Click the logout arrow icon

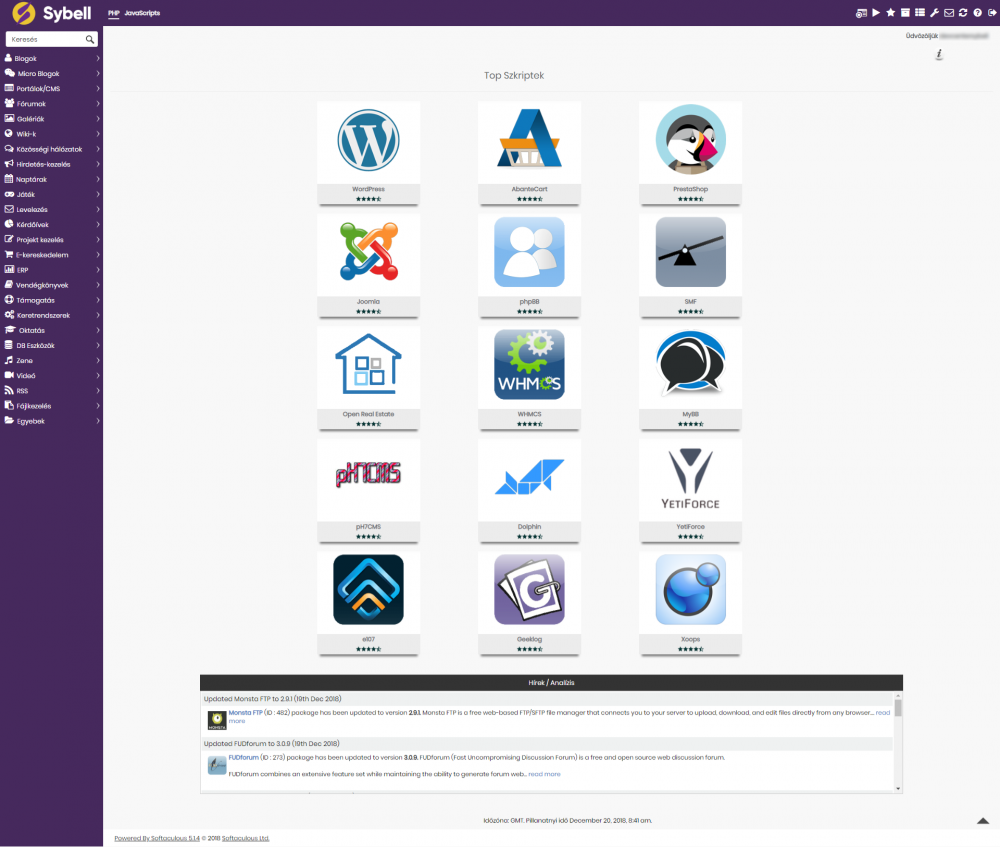992,13
